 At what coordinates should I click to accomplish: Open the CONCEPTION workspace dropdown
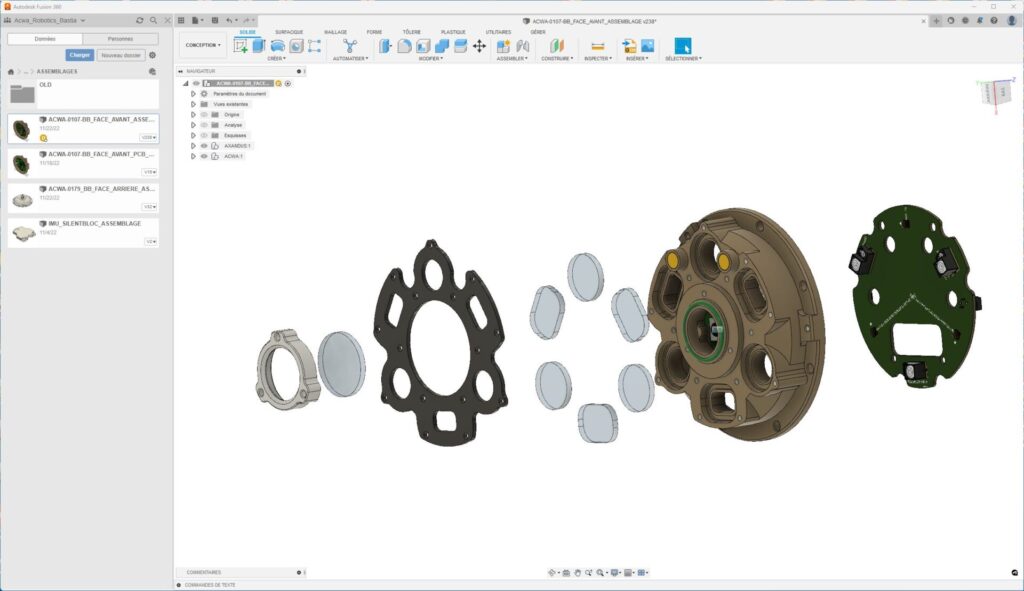click(x=202, y=45)
